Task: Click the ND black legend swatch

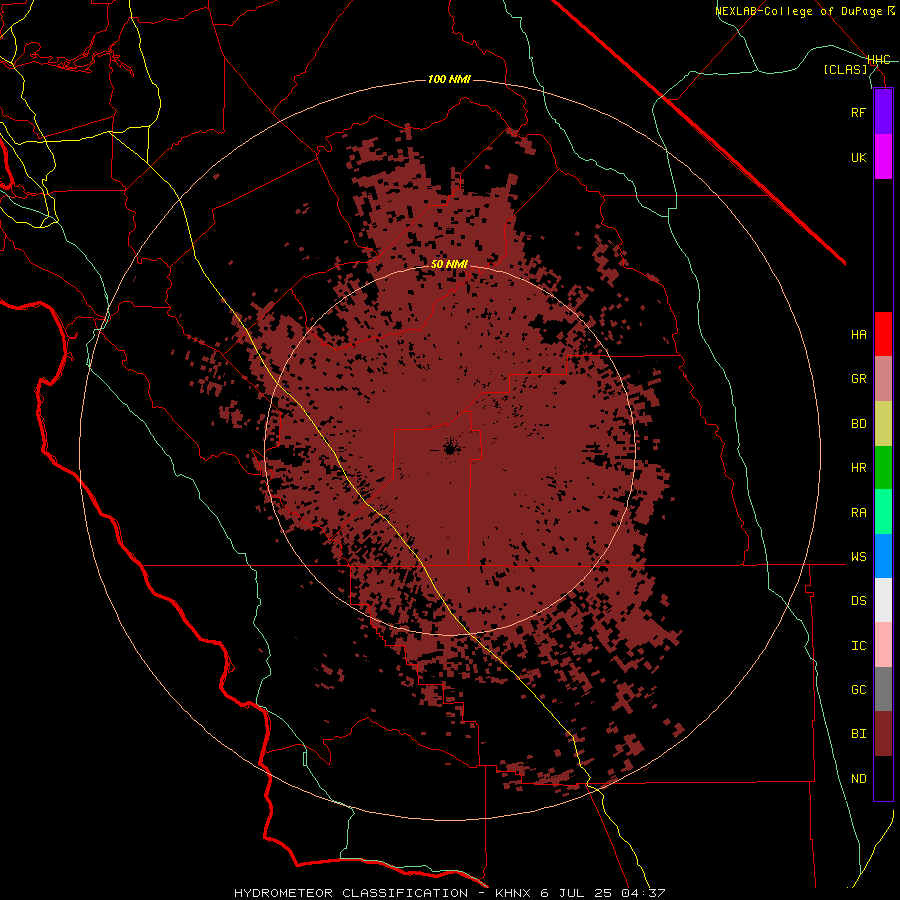Action: click(x=883, y=778)
